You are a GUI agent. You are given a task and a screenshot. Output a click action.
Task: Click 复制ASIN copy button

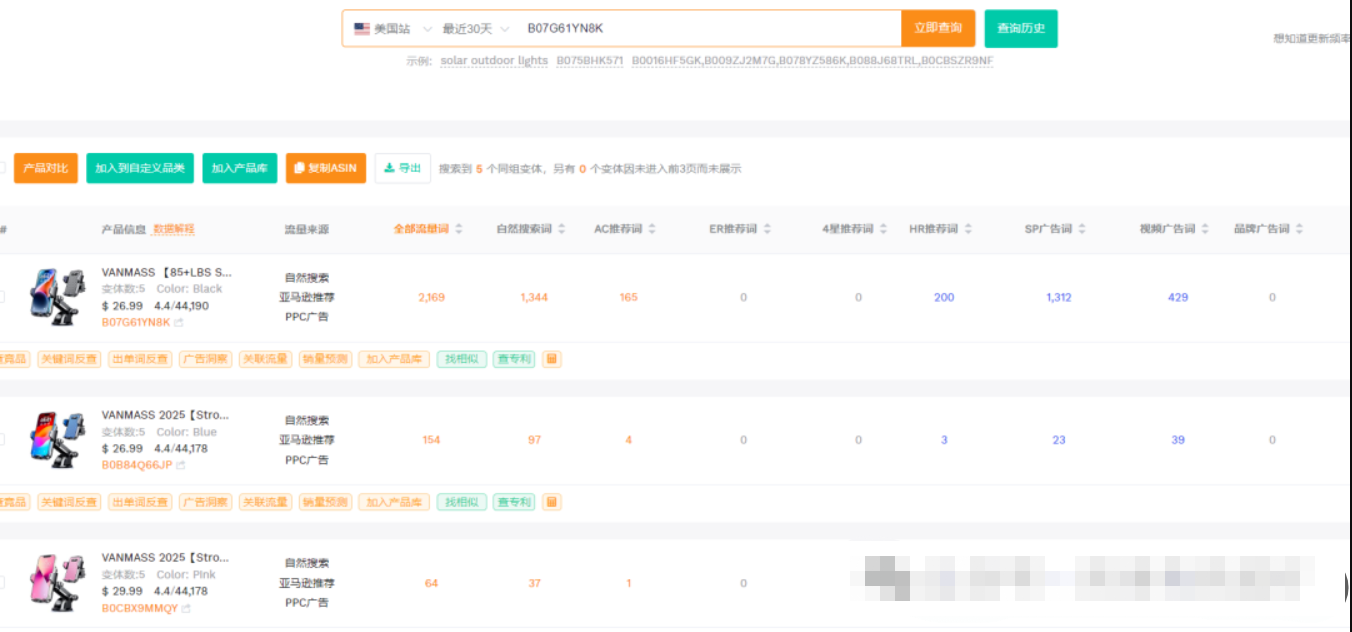pyautogui.click(x=326, y=168)
